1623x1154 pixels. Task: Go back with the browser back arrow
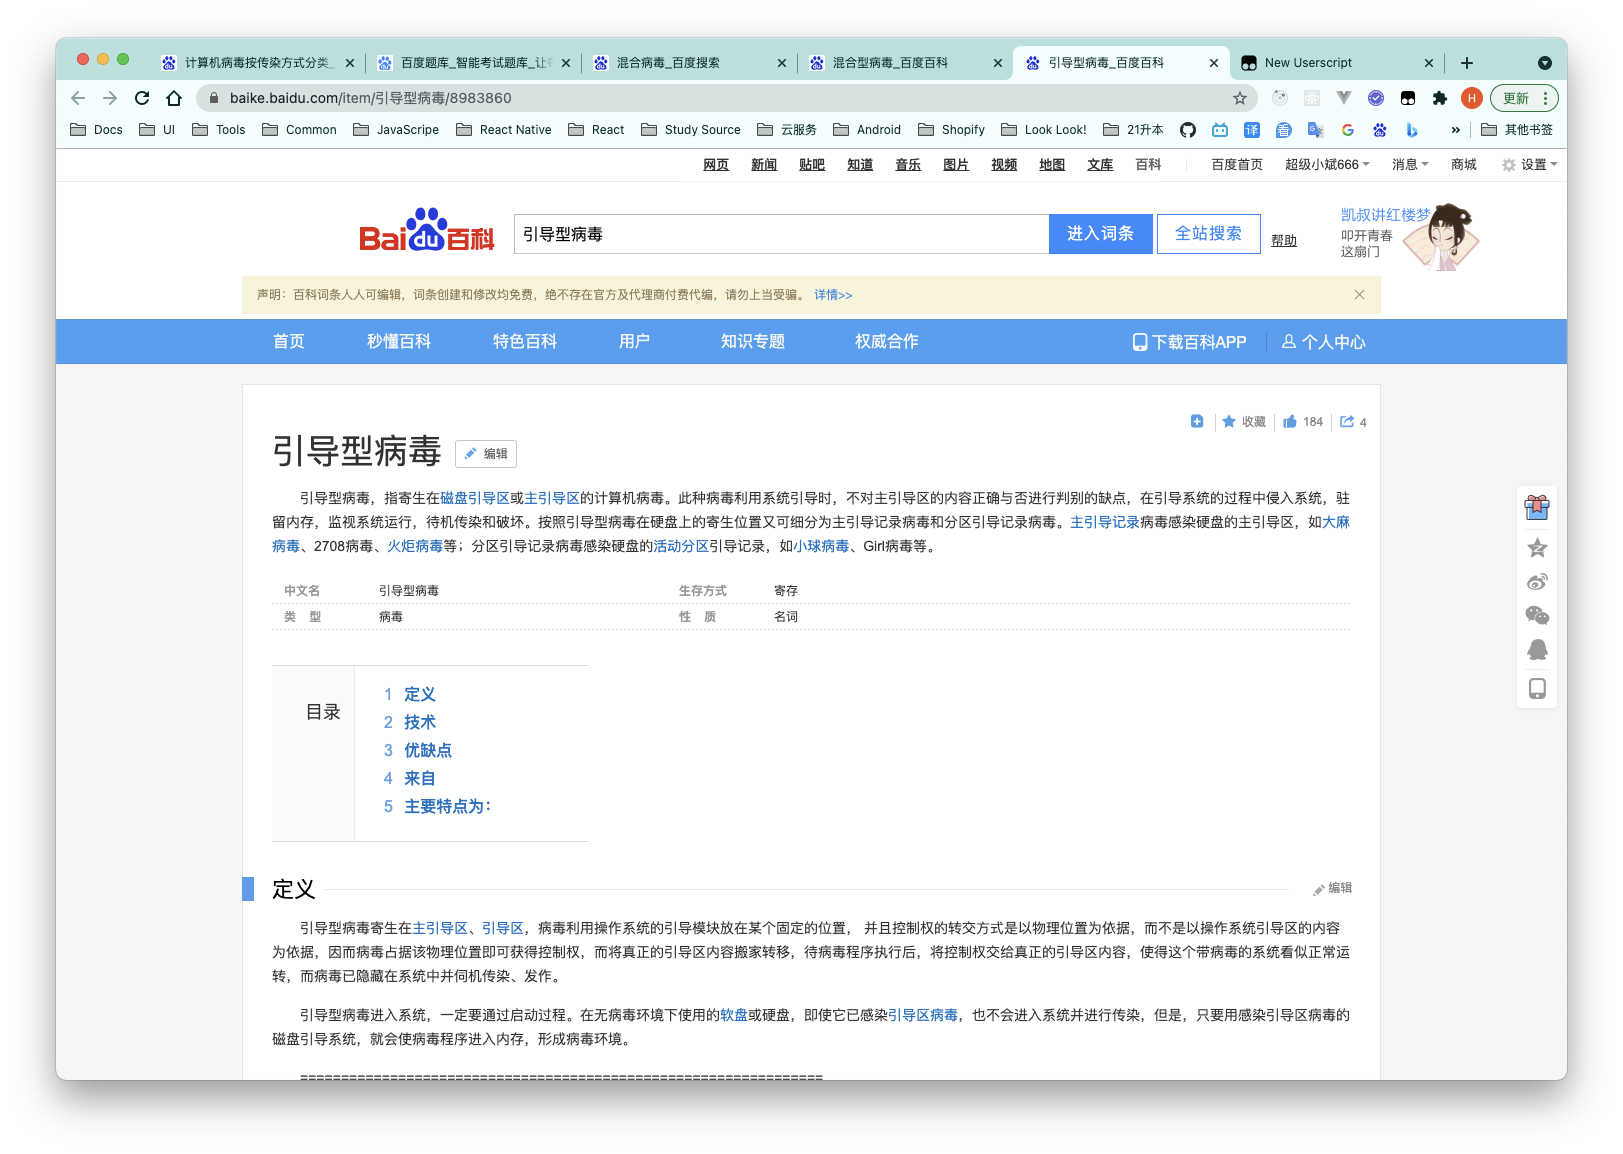tap(78, 98)
